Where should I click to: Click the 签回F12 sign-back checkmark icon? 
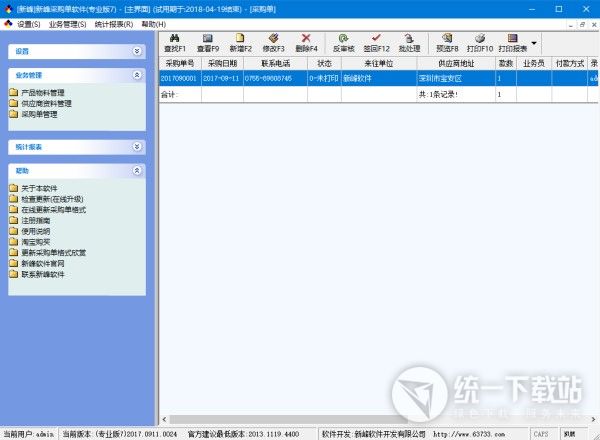pyautogui.click(x=376, y=38)
